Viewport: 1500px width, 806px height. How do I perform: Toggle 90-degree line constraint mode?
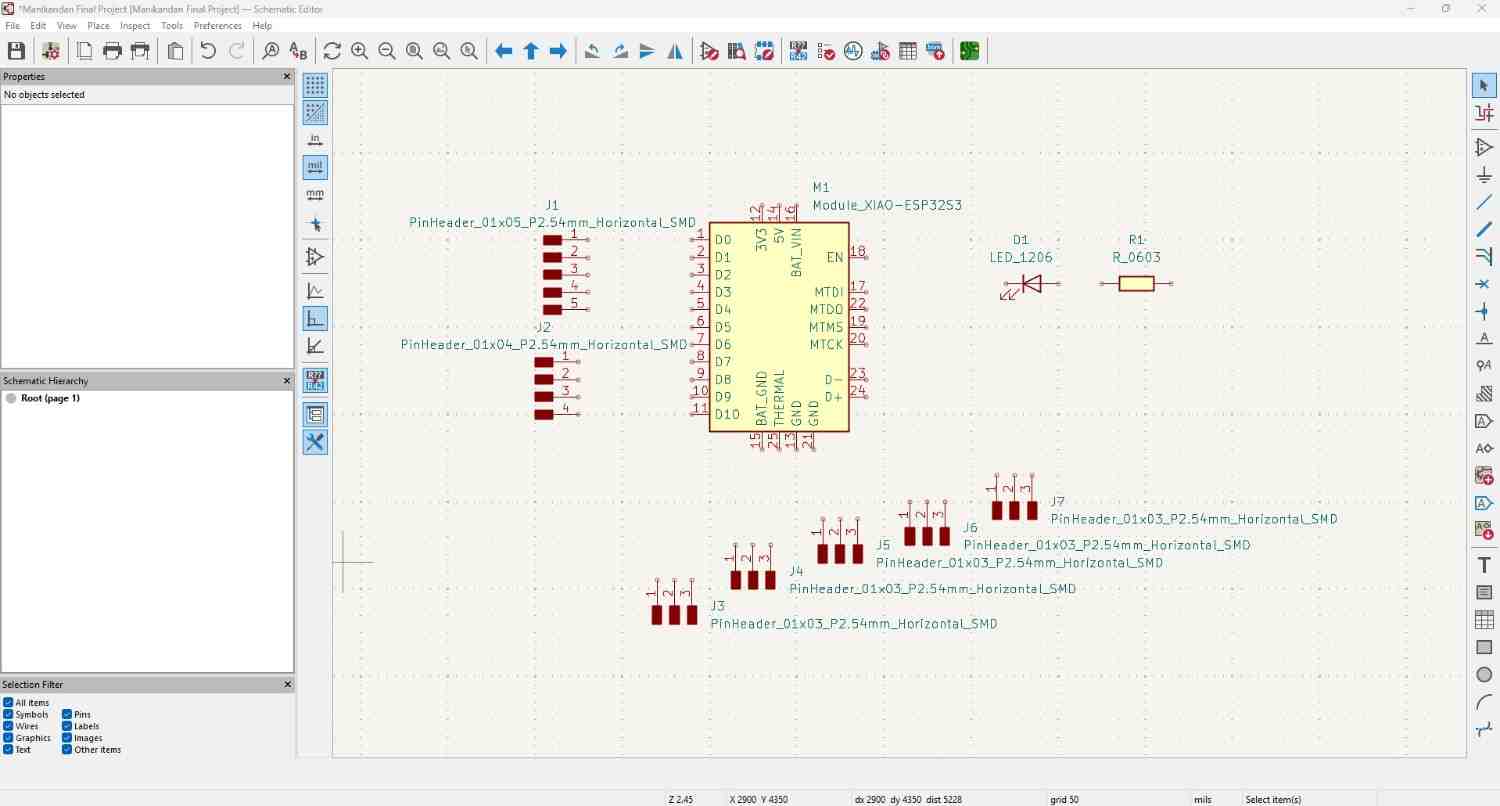pos(315,318)
